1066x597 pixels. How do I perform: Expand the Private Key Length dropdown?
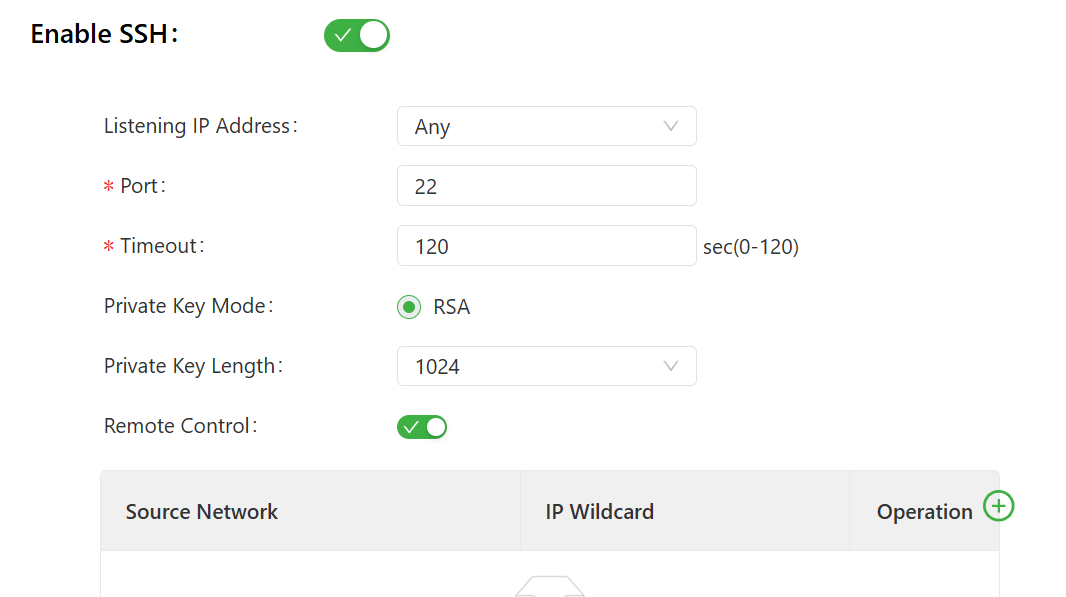[546, 367]
